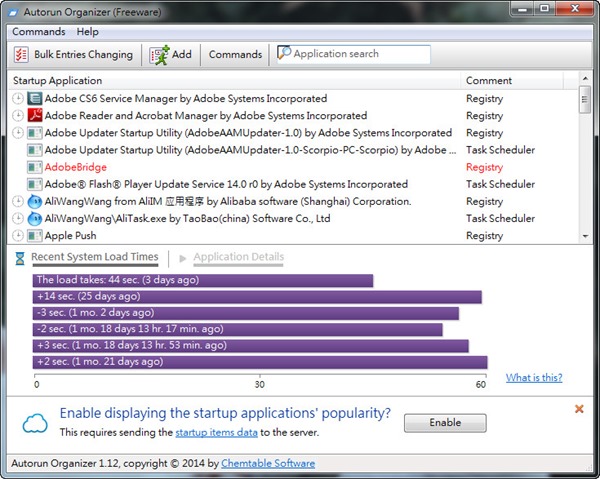600x479 pixels.
Task: Click the Autorun Organizer title bar app icon
Action: 13,12
